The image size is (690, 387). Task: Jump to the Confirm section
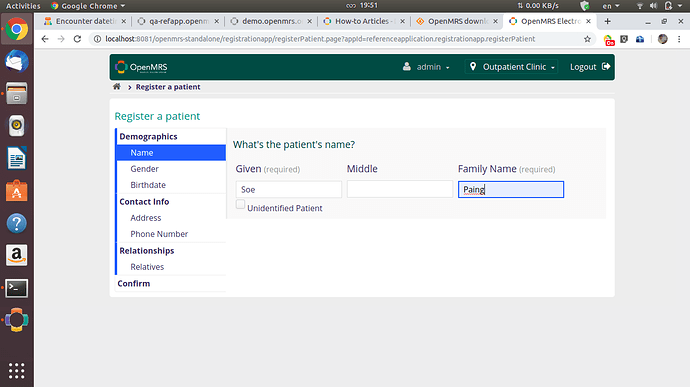tap(134, 284)
